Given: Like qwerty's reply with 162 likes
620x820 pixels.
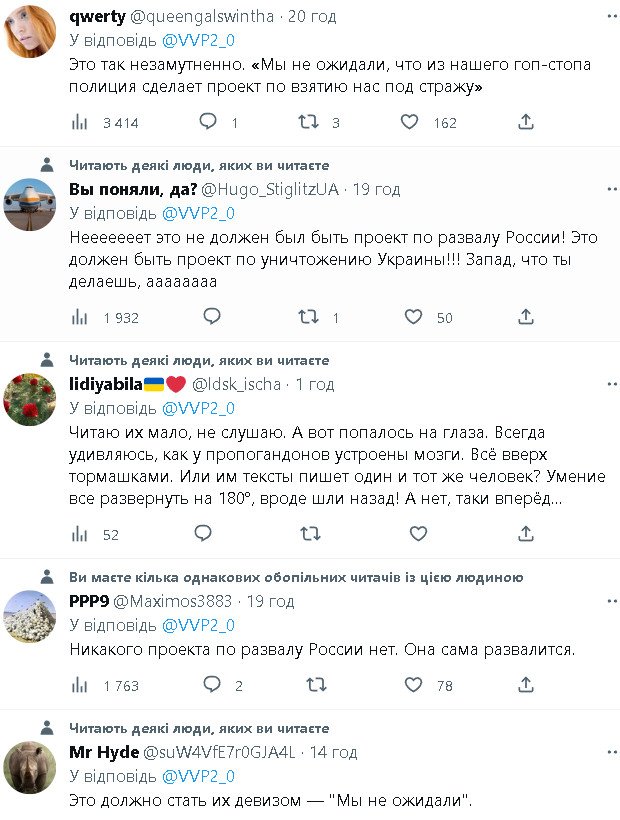Looking at the screenshot, I should [409, 122].
